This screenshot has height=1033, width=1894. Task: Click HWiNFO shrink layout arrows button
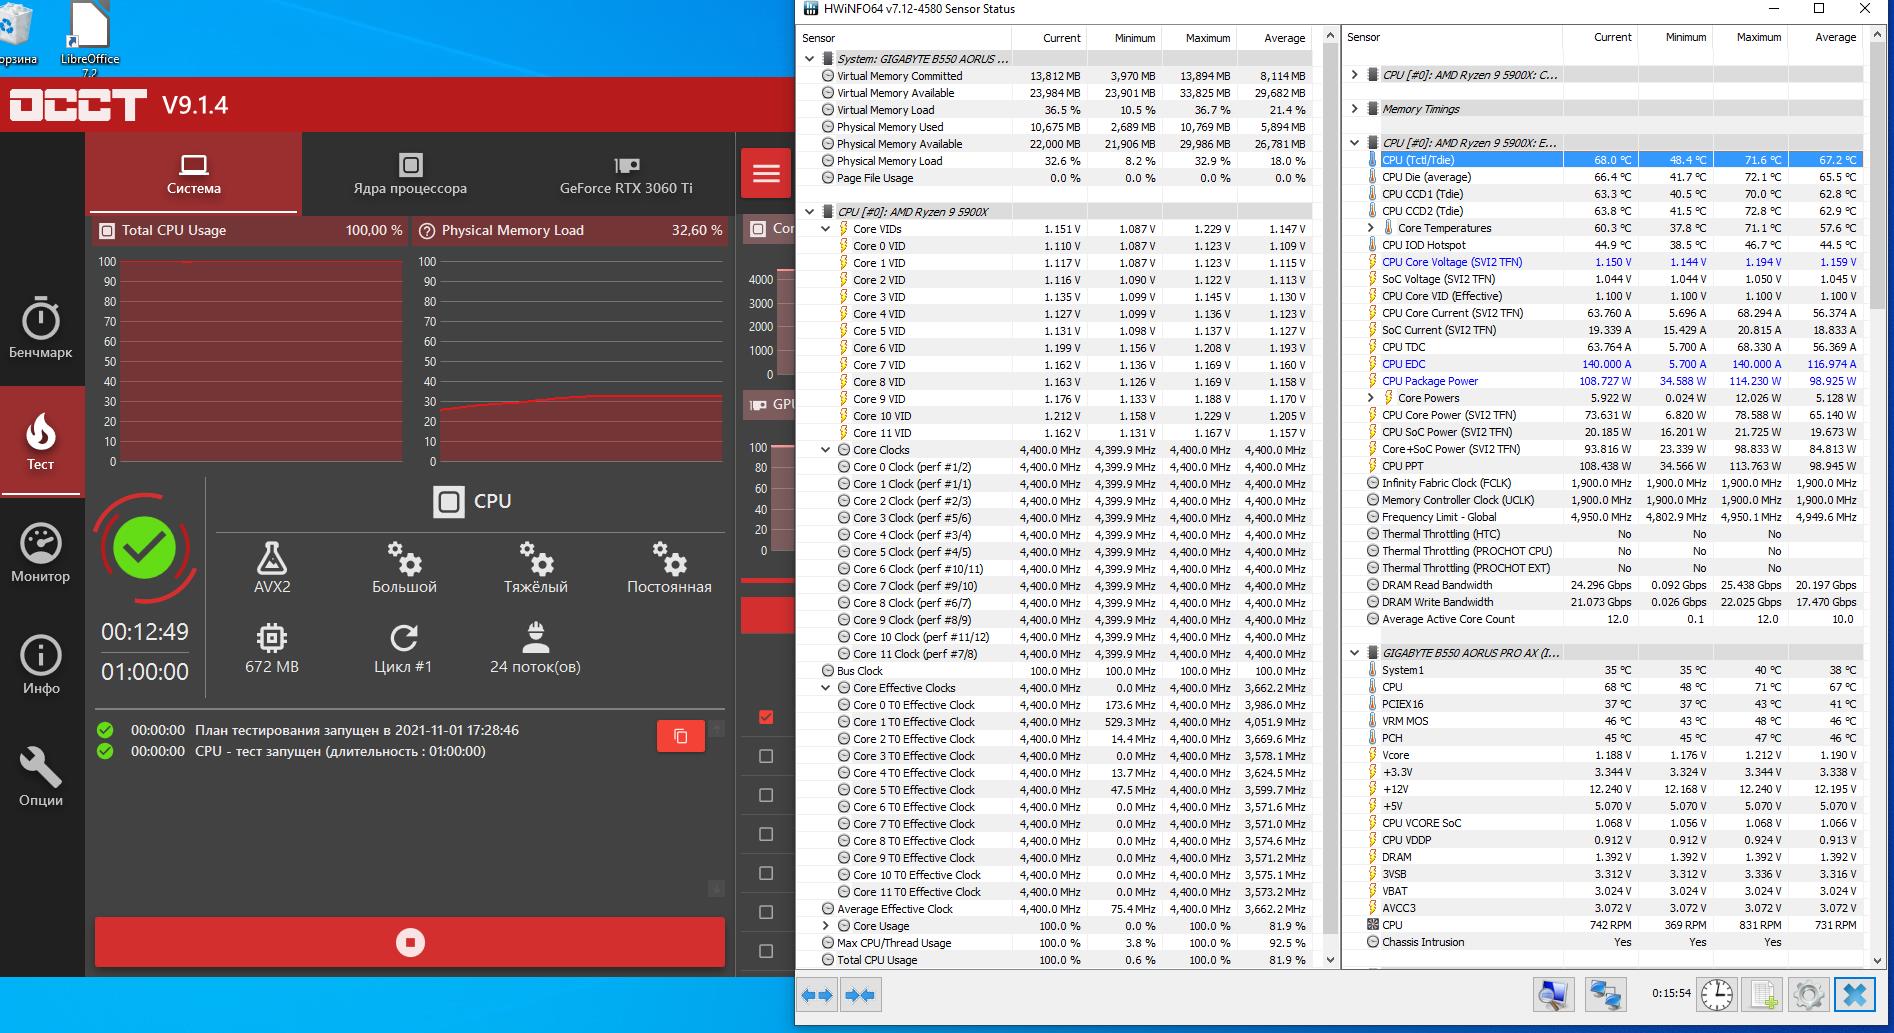tap(860, 995)
